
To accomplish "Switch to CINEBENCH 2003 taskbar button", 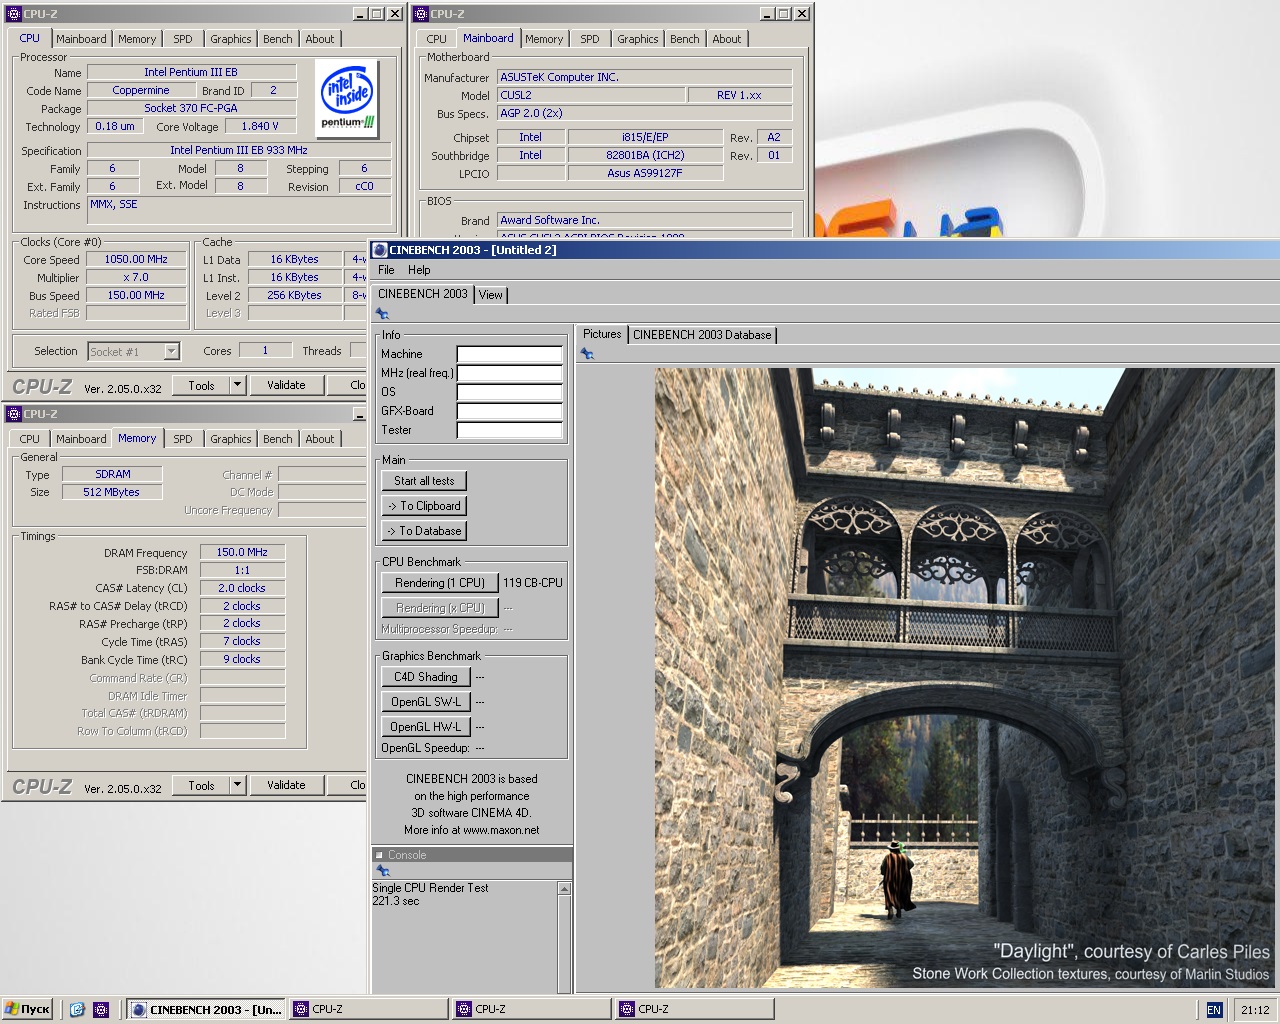I will (x=207, y=1009).
